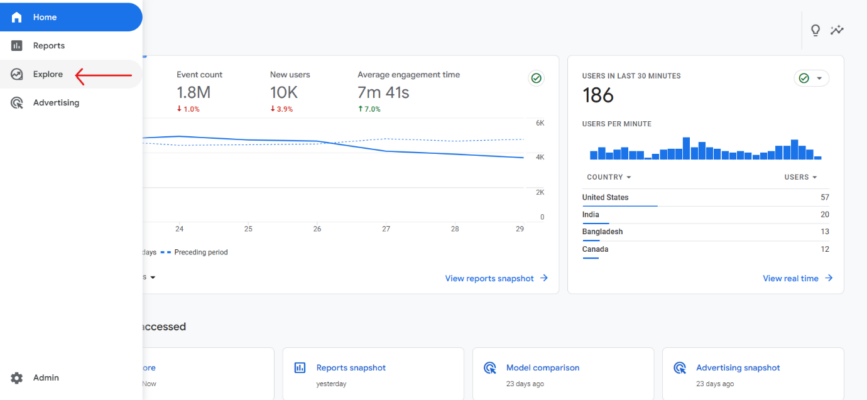Click the Insights lightbulb icon
This screenshot has height=400, width=867.
(815, 30)
